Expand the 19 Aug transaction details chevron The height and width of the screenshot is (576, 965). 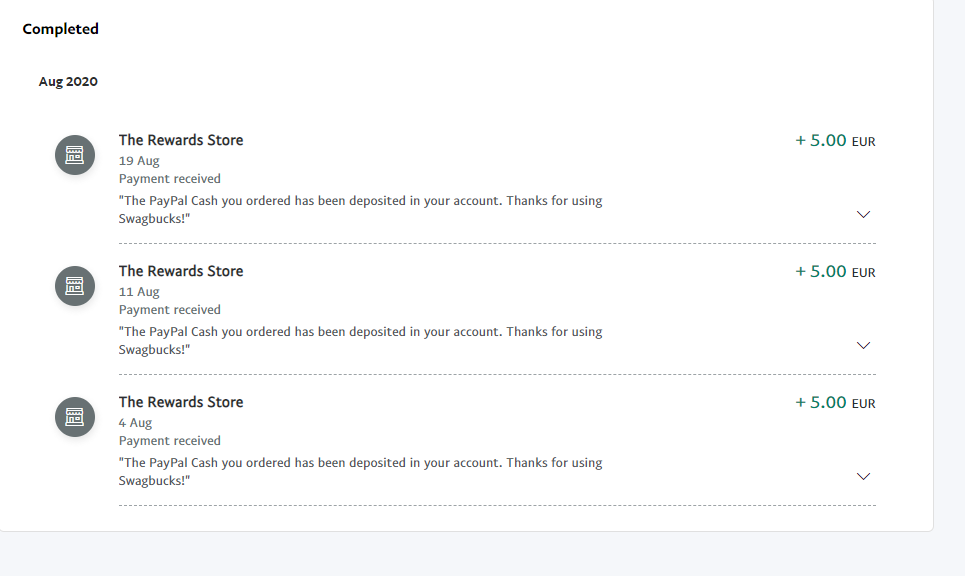(864, 214)
